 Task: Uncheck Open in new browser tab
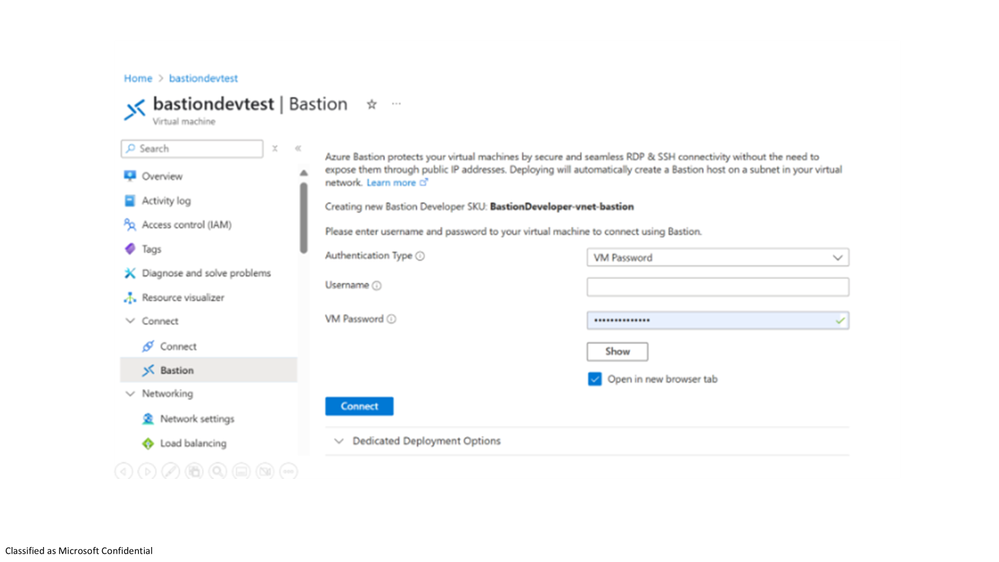click(x=594, y=379)
